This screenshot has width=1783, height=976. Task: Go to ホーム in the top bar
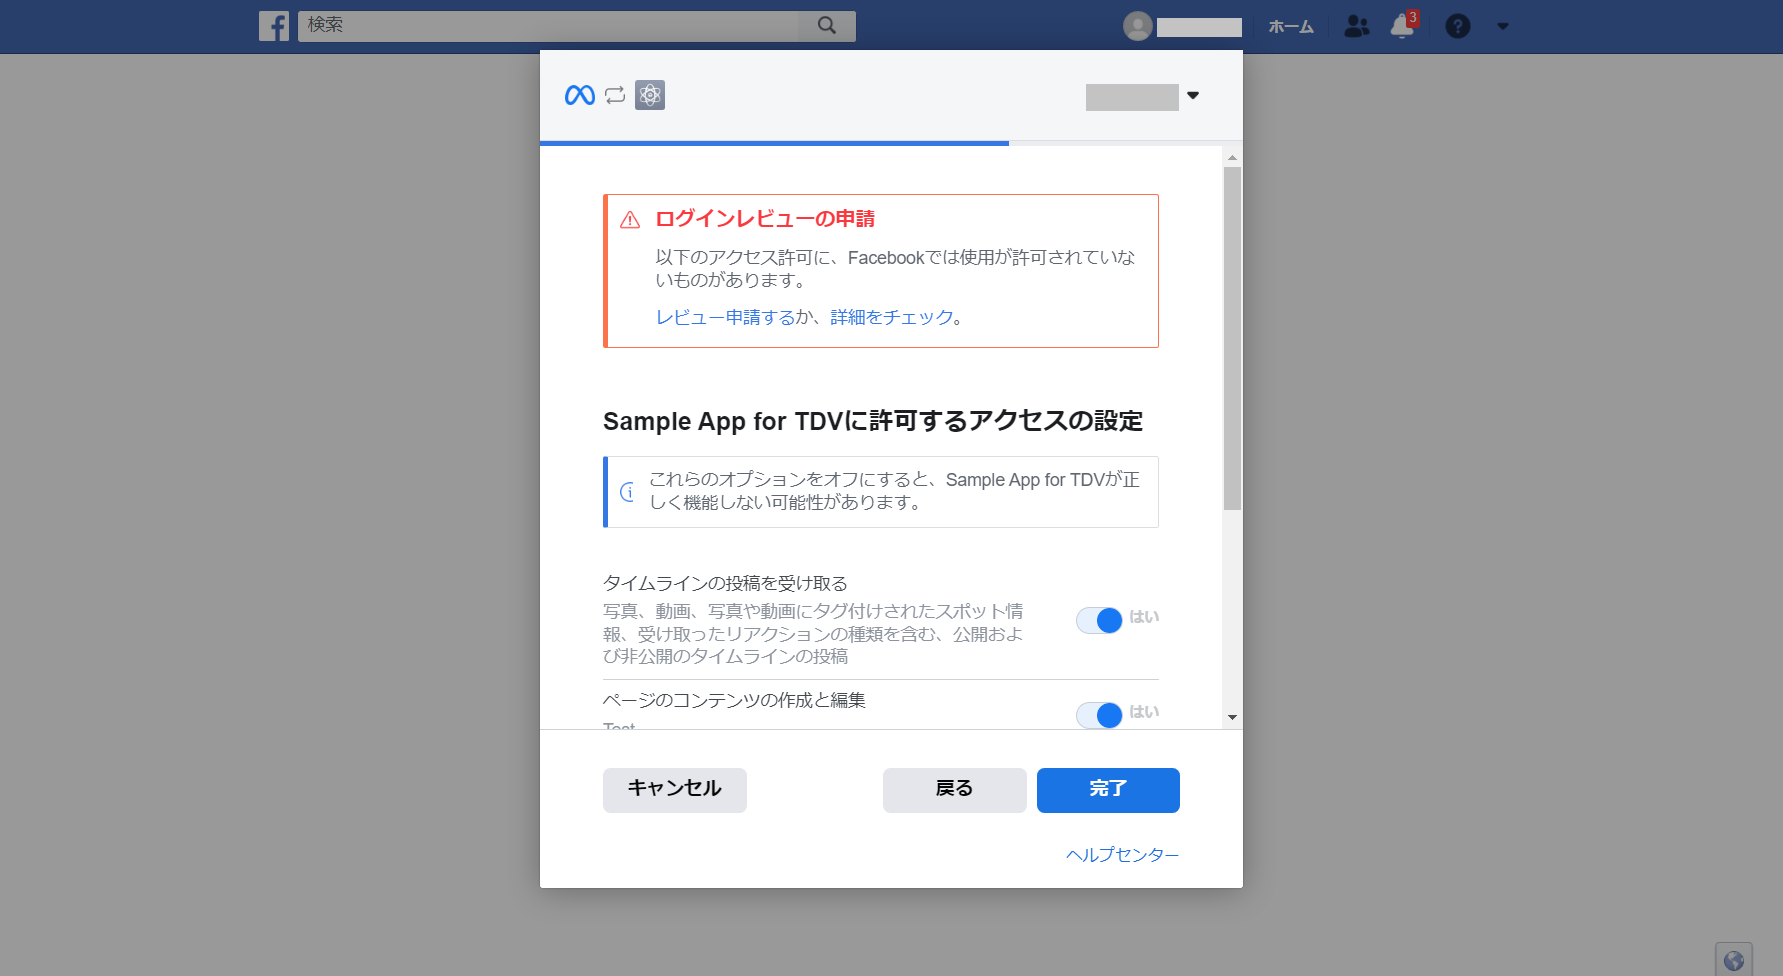point(1291,27)
